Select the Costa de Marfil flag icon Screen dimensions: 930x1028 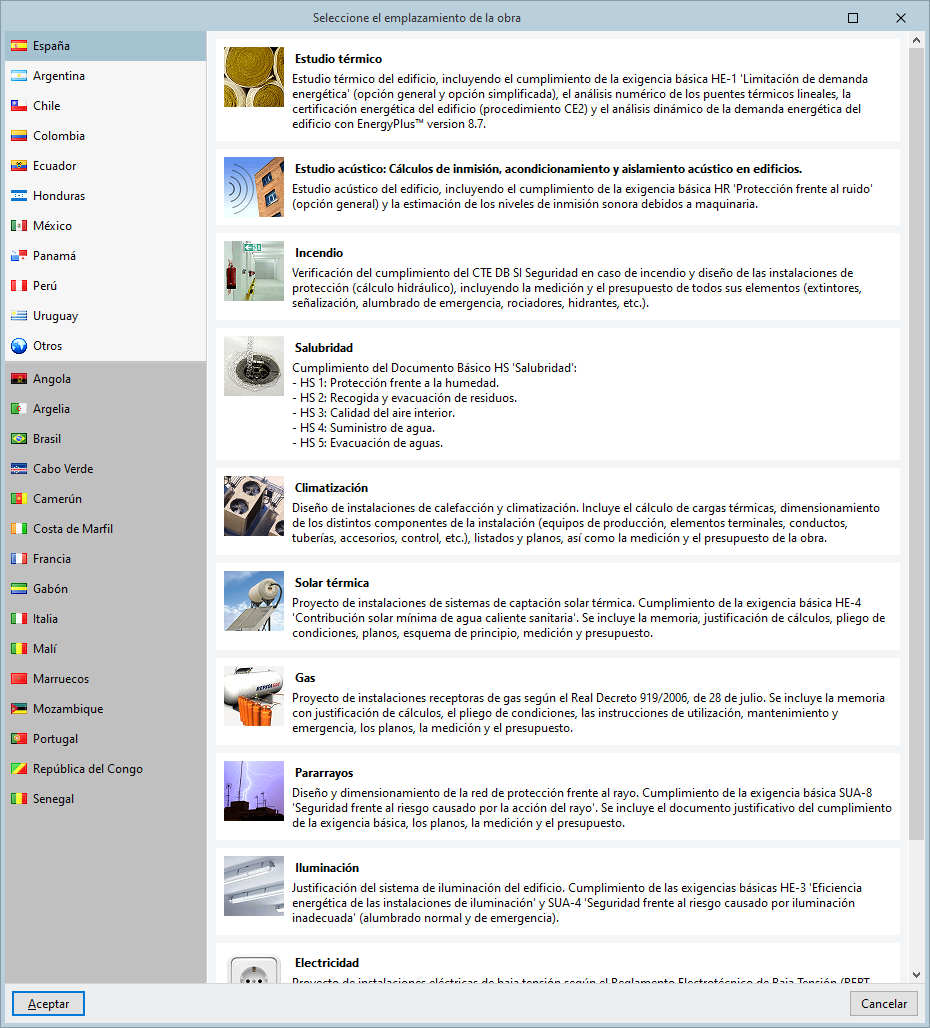tap(19, 528)
